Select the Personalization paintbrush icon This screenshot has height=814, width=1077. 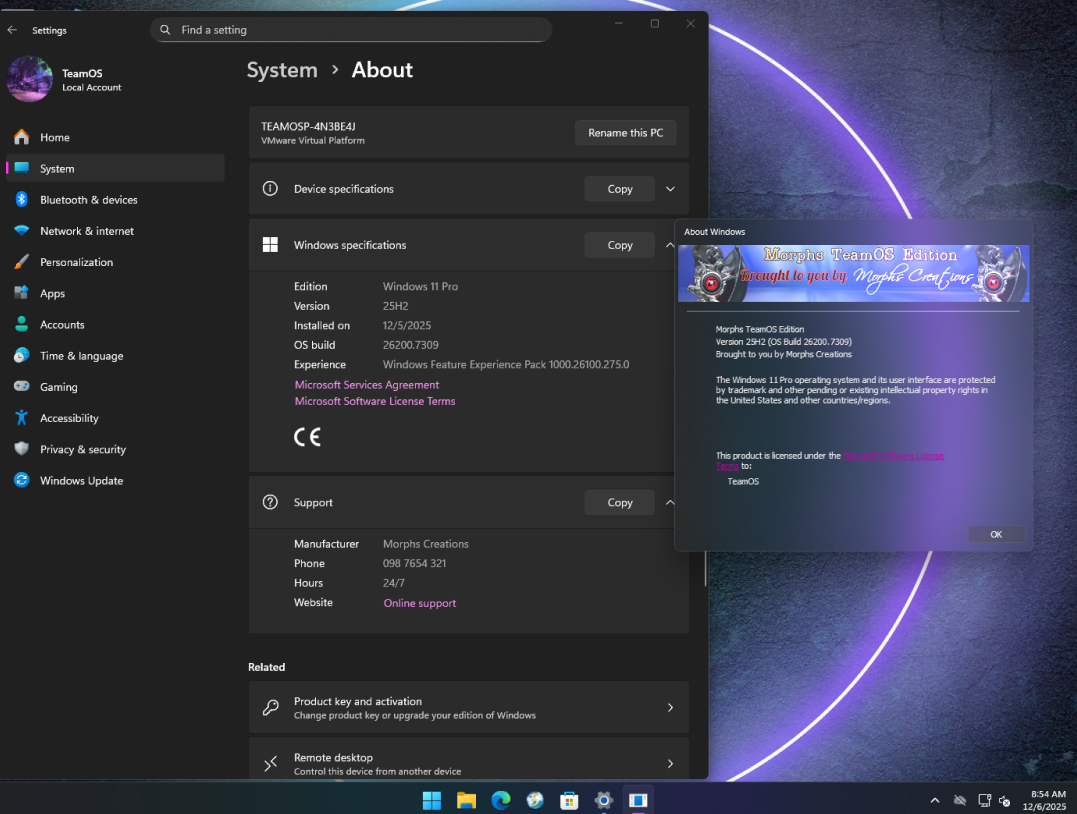click(x=21, y=262)
